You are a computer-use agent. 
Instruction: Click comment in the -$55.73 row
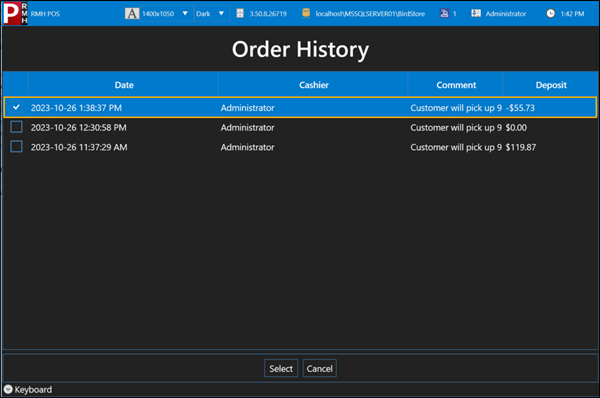click(456, 108)
